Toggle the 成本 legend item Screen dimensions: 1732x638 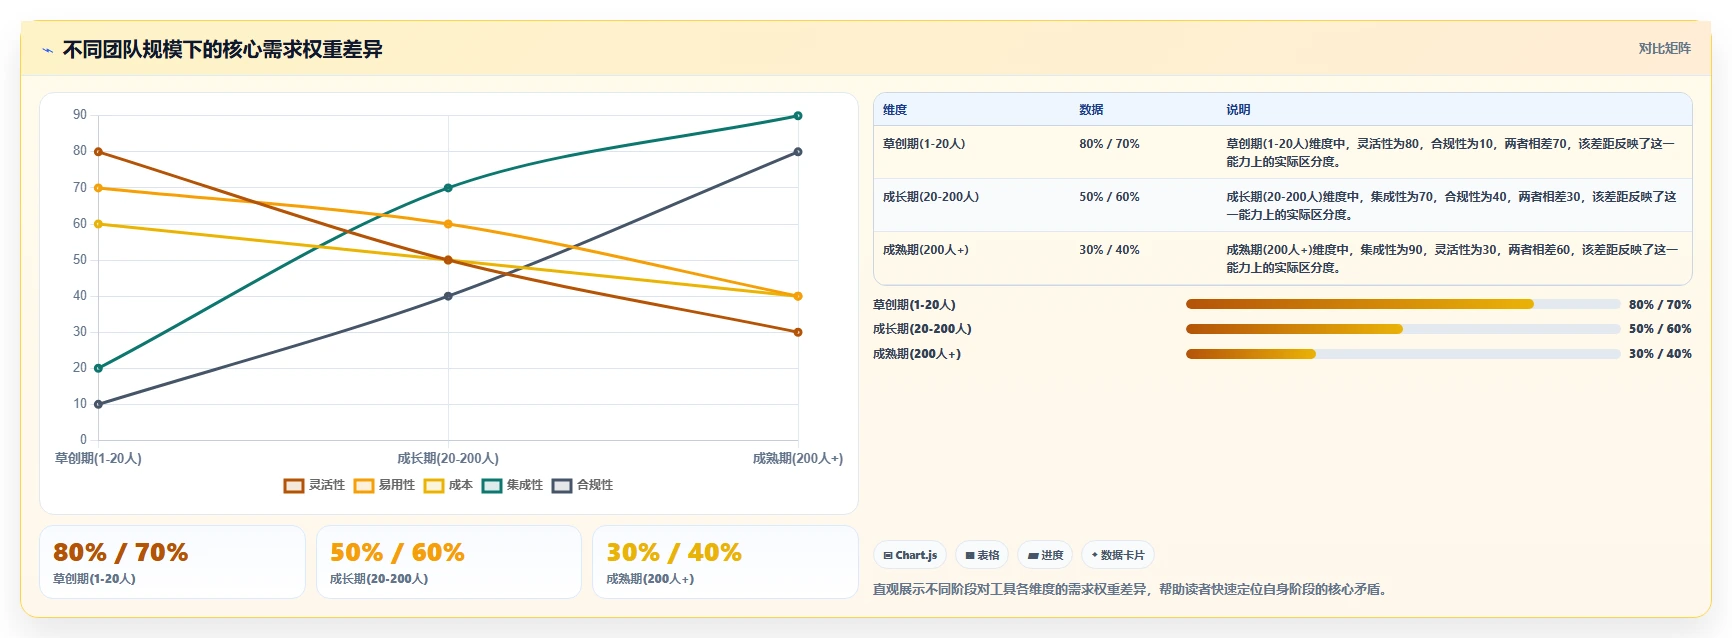(x=448, y=485)
